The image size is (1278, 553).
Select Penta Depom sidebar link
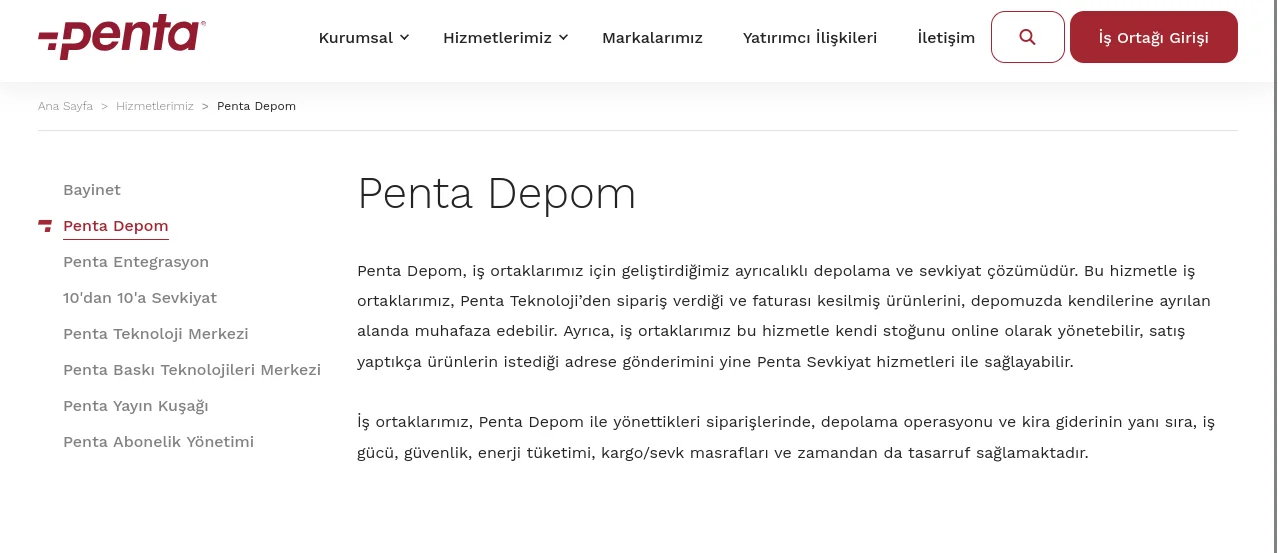point(116,226)
